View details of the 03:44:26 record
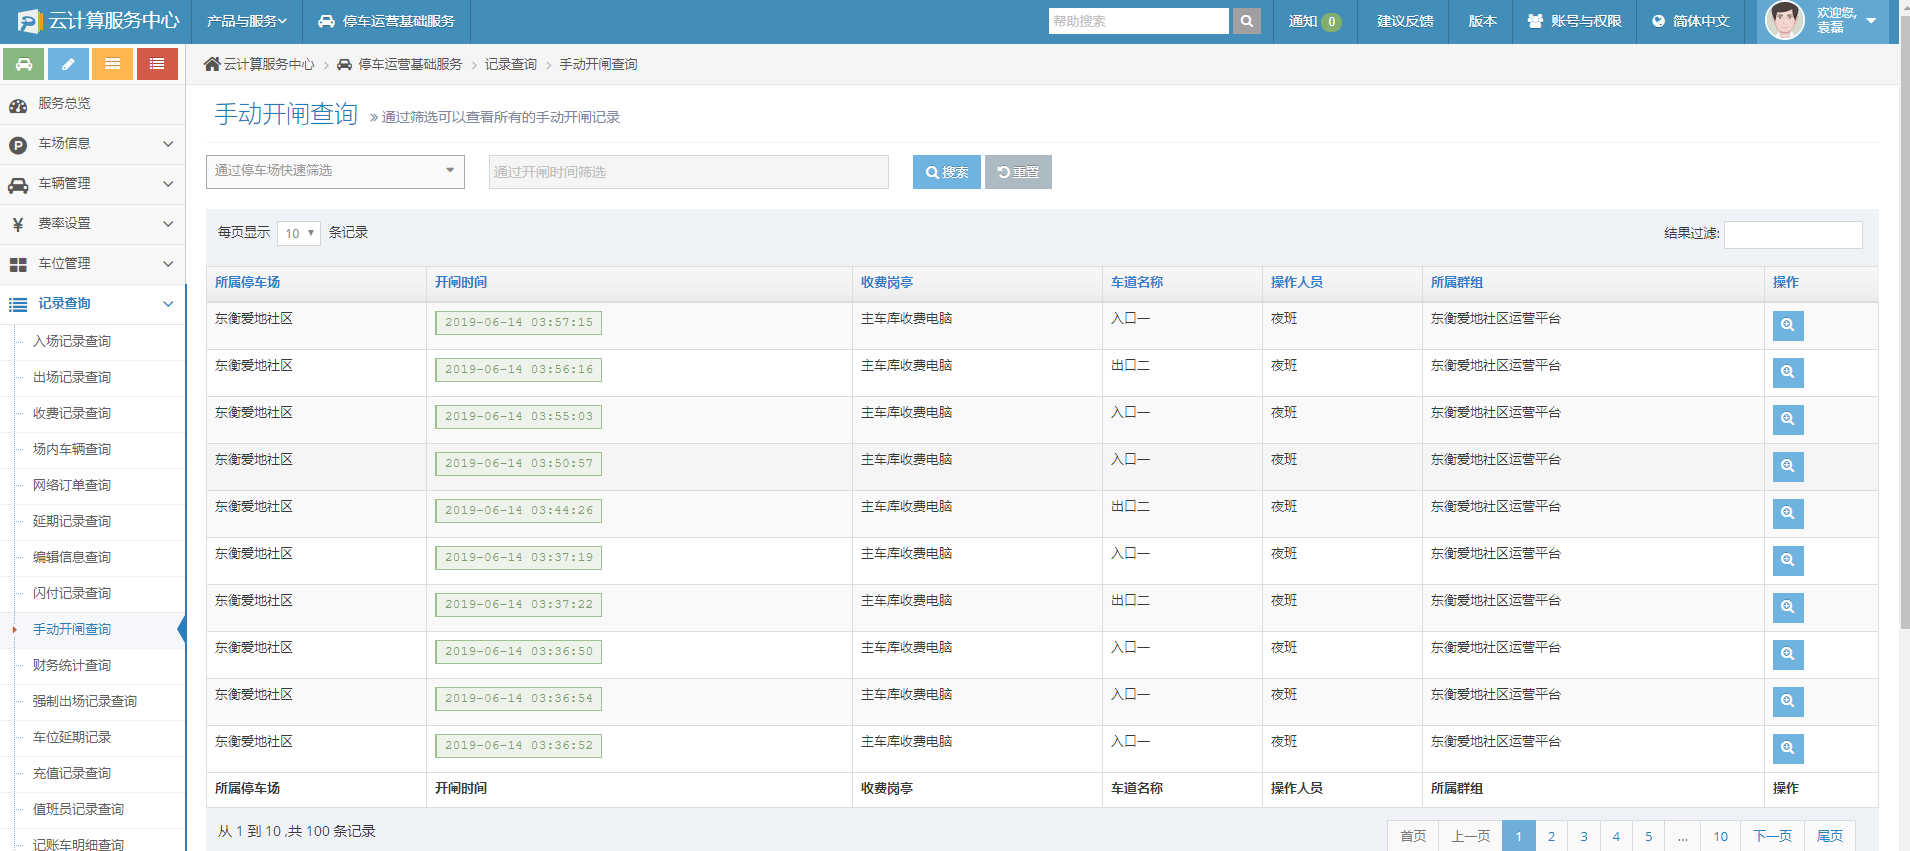This screenshot has width=1910, height=851. pyautogui.click(x=1787, y=514)
